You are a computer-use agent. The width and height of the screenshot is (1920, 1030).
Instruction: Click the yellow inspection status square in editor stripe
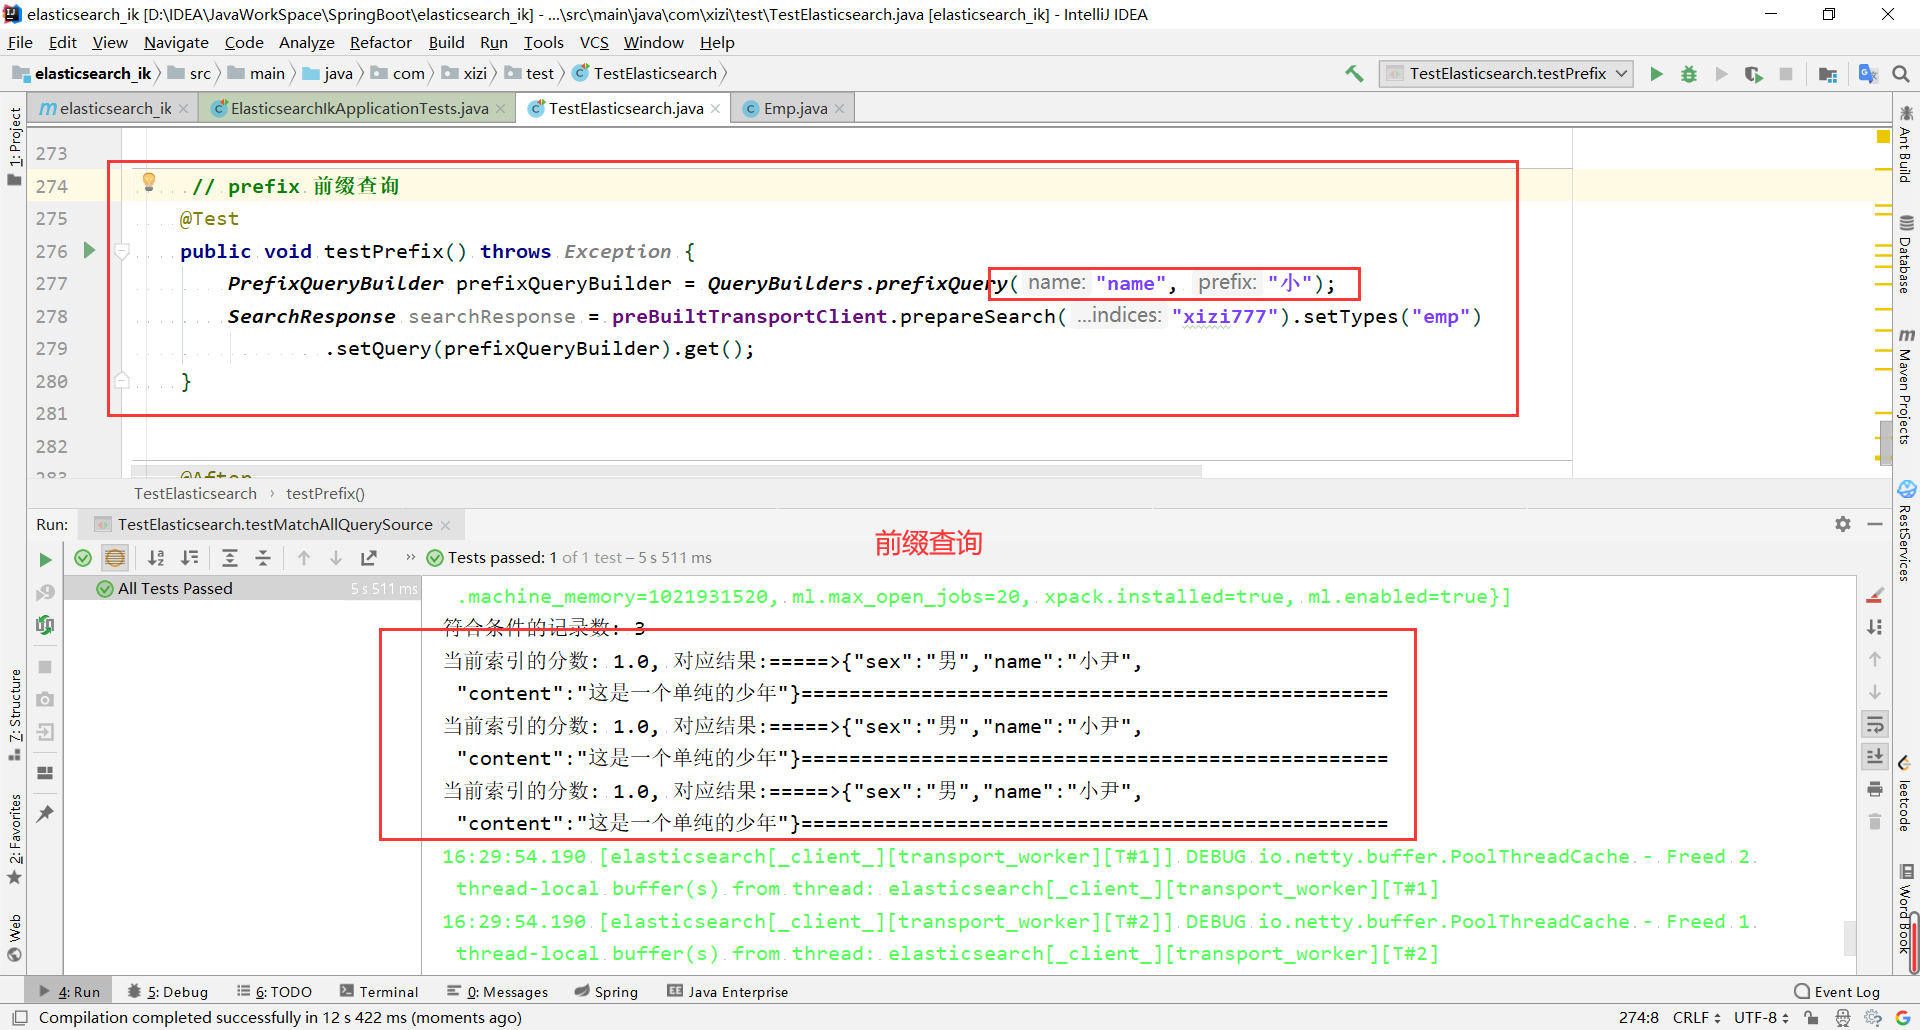click(1883, 136)
